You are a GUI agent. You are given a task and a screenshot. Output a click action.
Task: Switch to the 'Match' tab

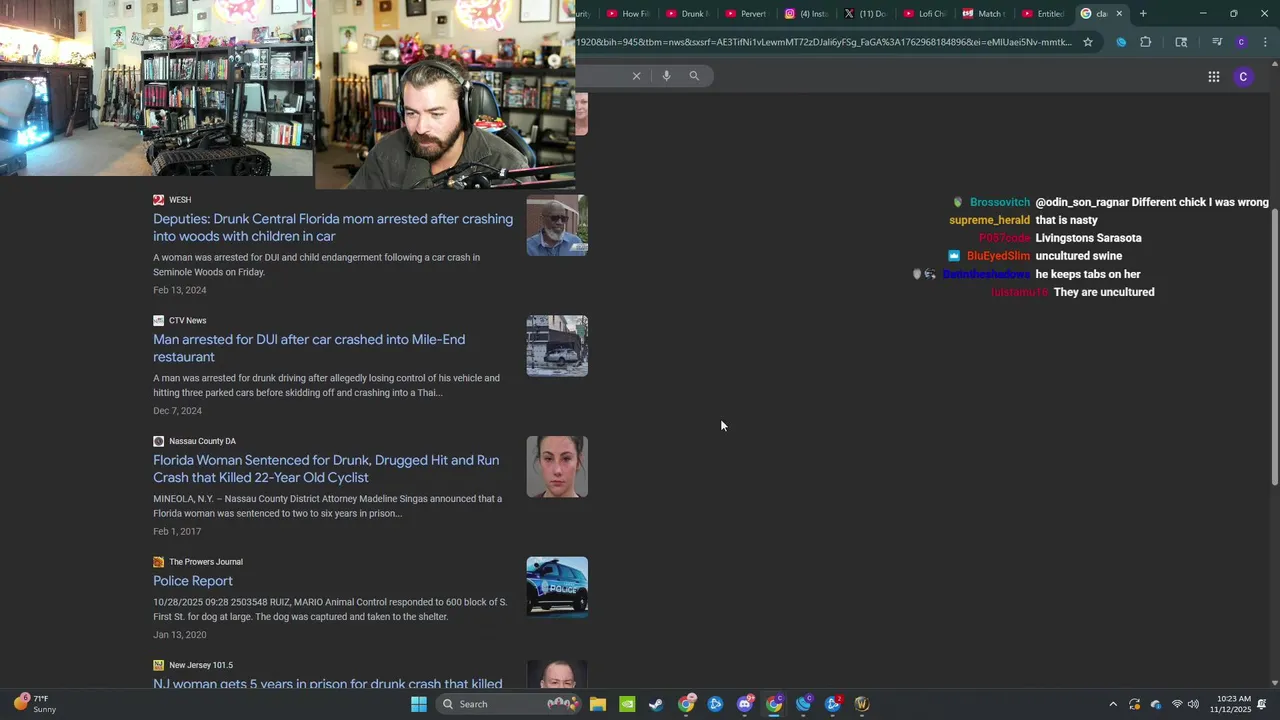coord(983,13)
